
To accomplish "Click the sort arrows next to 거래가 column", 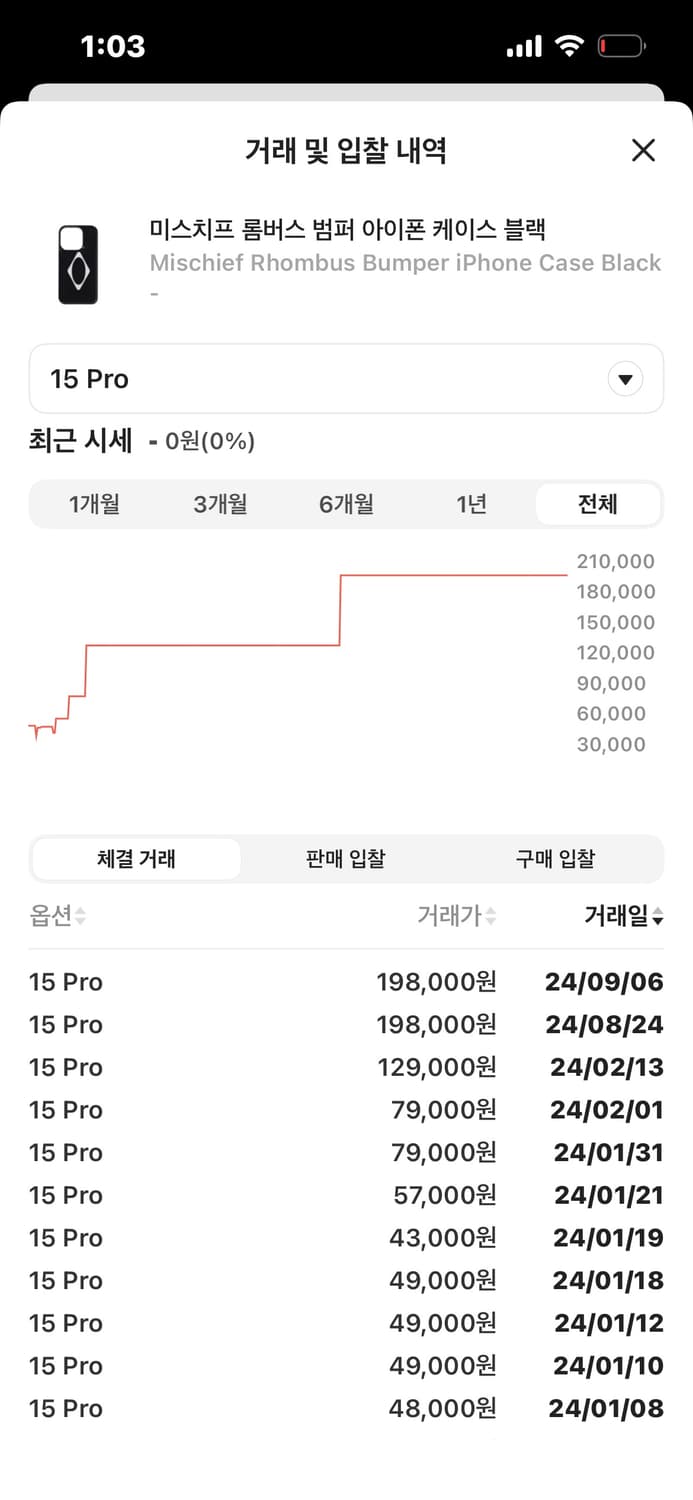I will [x=491, y=917].
